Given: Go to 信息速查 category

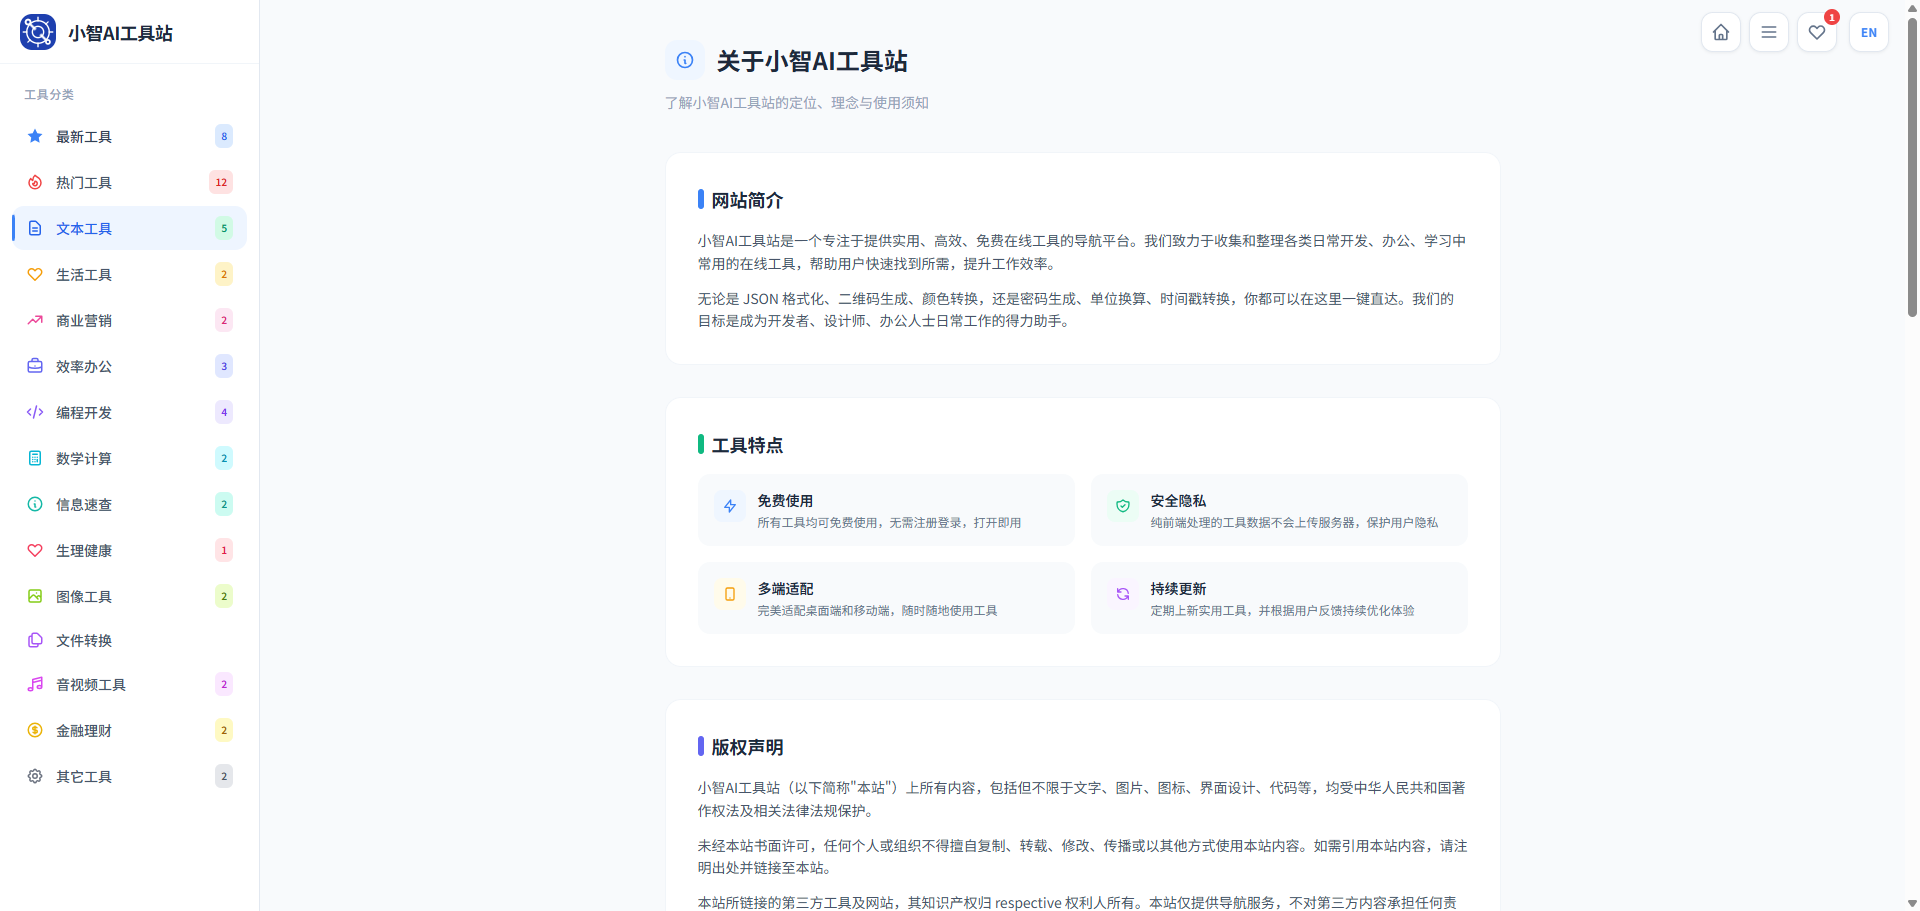Looking at the screenshot, I should (129, 504).
